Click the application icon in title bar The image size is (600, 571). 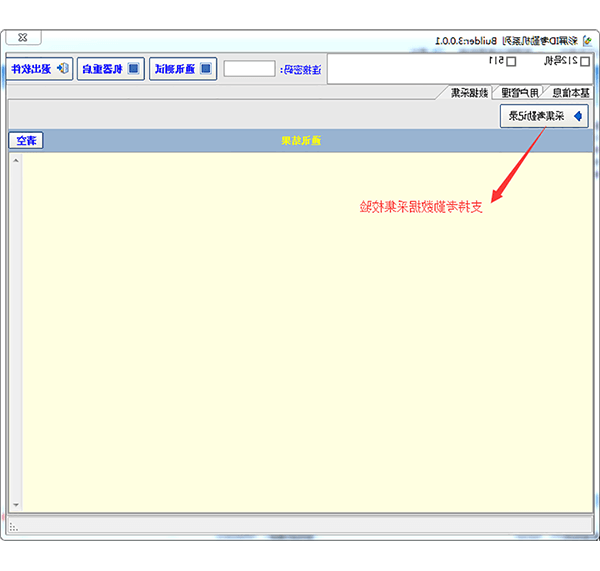point(587,39)
